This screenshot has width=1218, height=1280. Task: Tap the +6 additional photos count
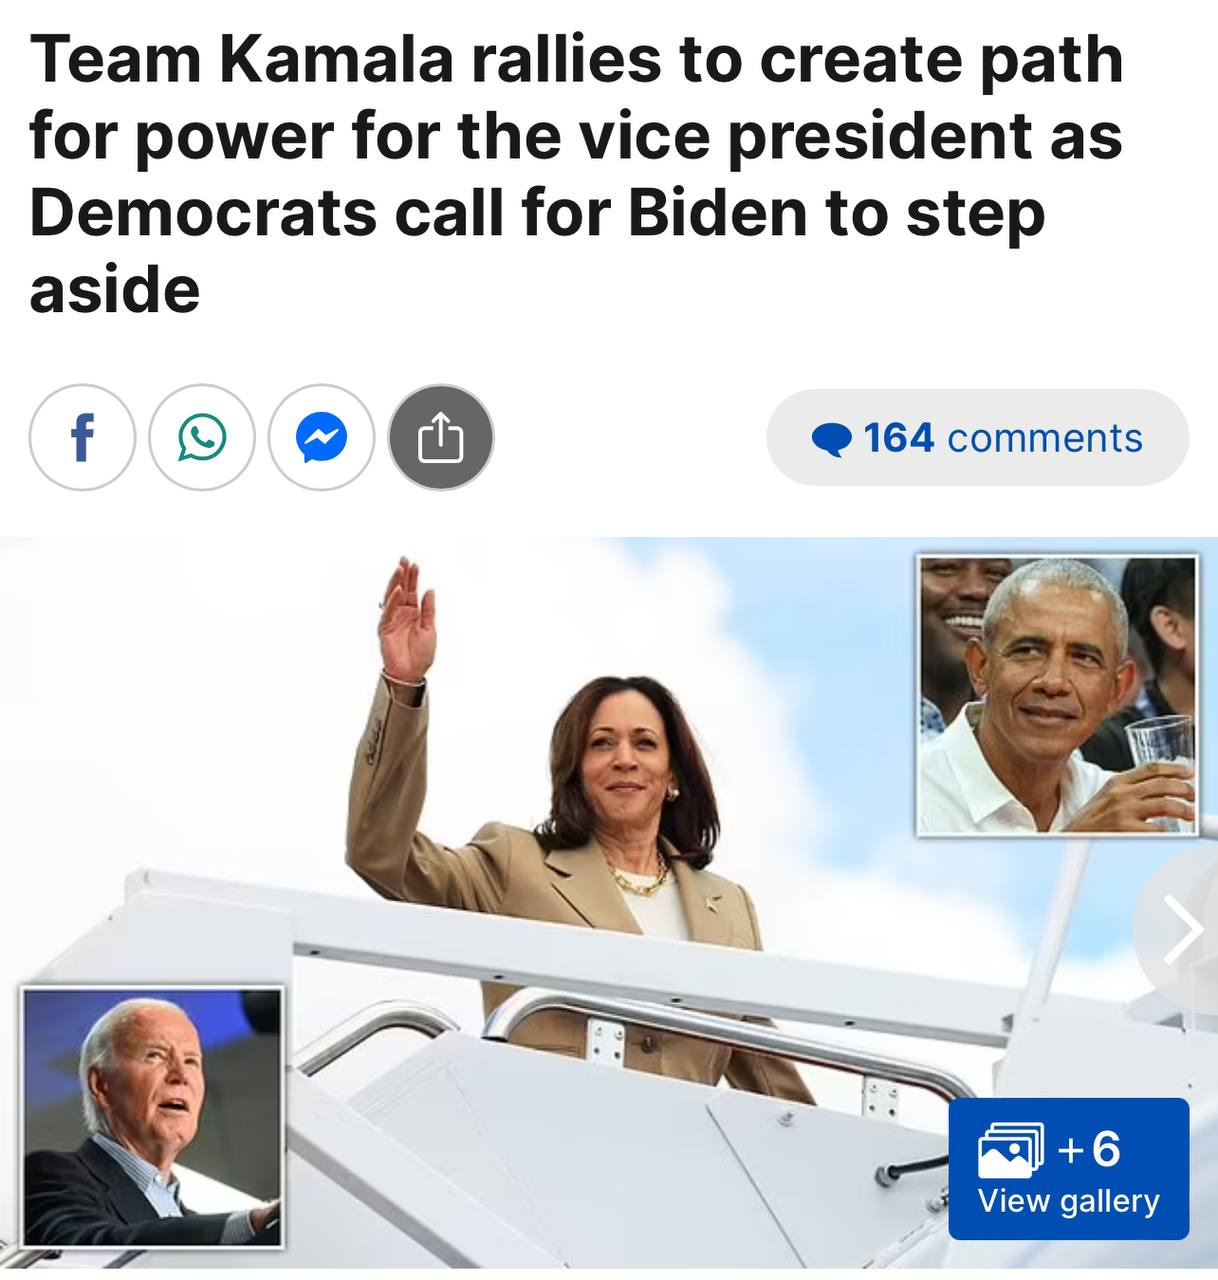1089,1148
